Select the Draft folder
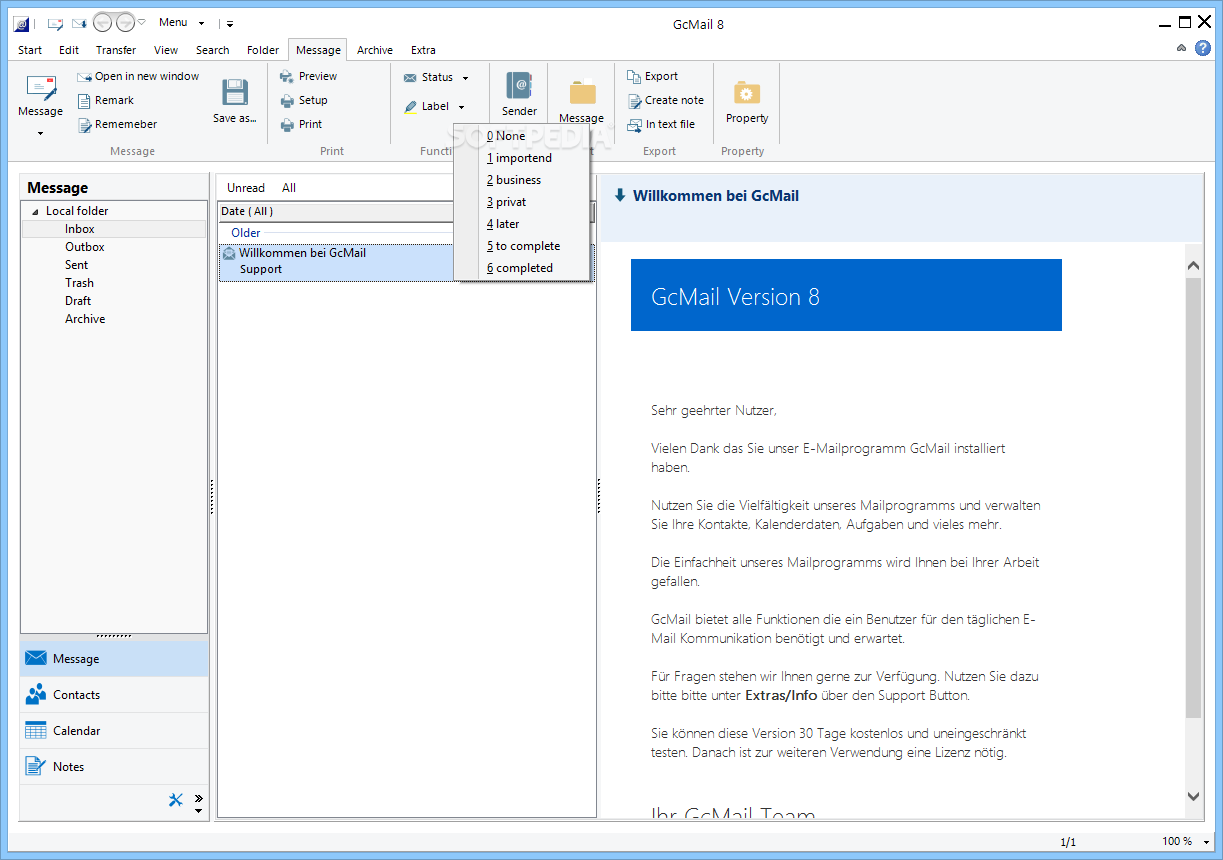Viewport: 1223px width, 860px height. pos(78,301)
